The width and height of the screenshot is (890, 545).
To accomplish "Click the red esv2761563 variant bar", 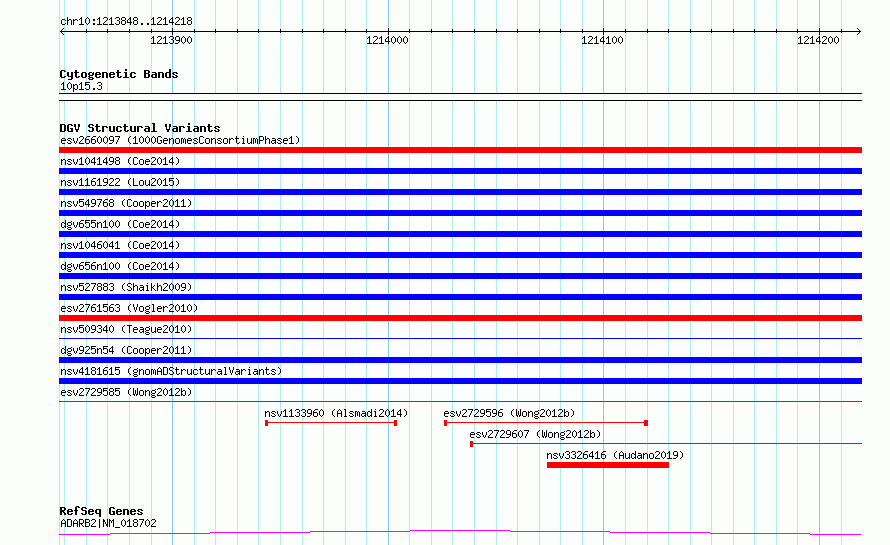I will pos(460,318).
